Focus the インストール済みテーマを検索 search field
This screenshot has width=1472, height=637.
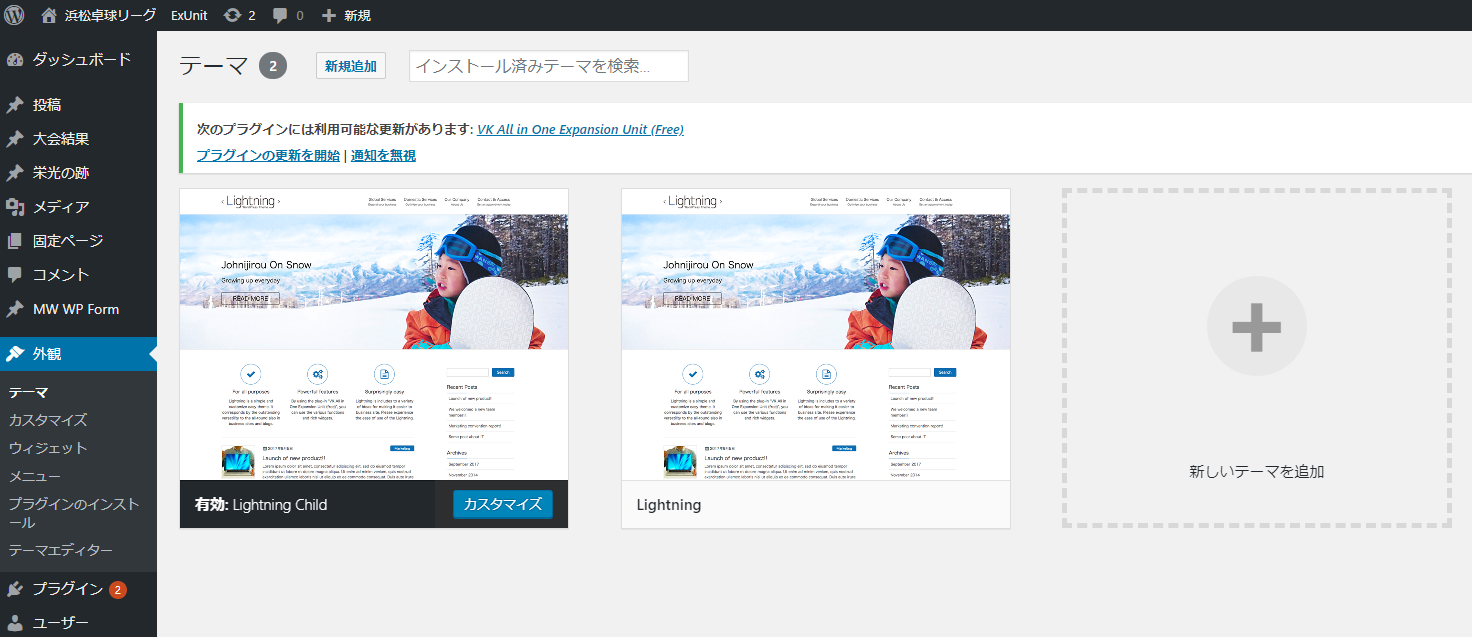[548, 66]
